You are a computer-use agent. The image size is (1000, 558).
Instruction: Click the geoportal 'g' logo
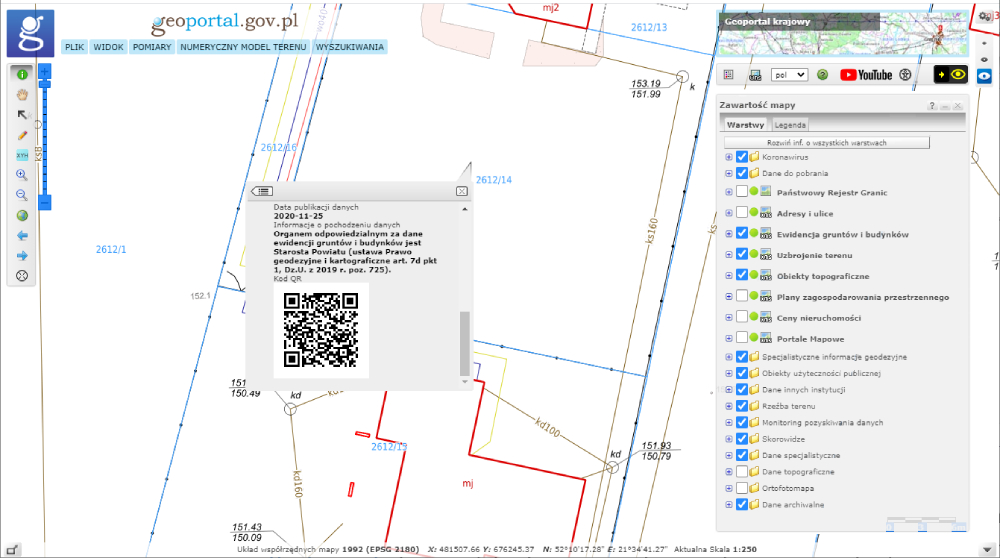pyautogui.click(x=30, y=33)
